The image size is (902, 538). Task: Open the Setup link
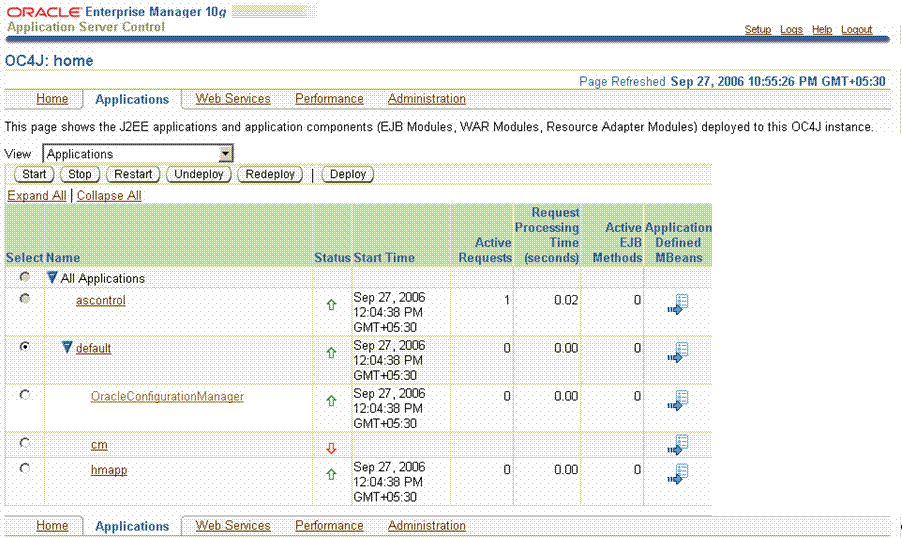[758, 29]
